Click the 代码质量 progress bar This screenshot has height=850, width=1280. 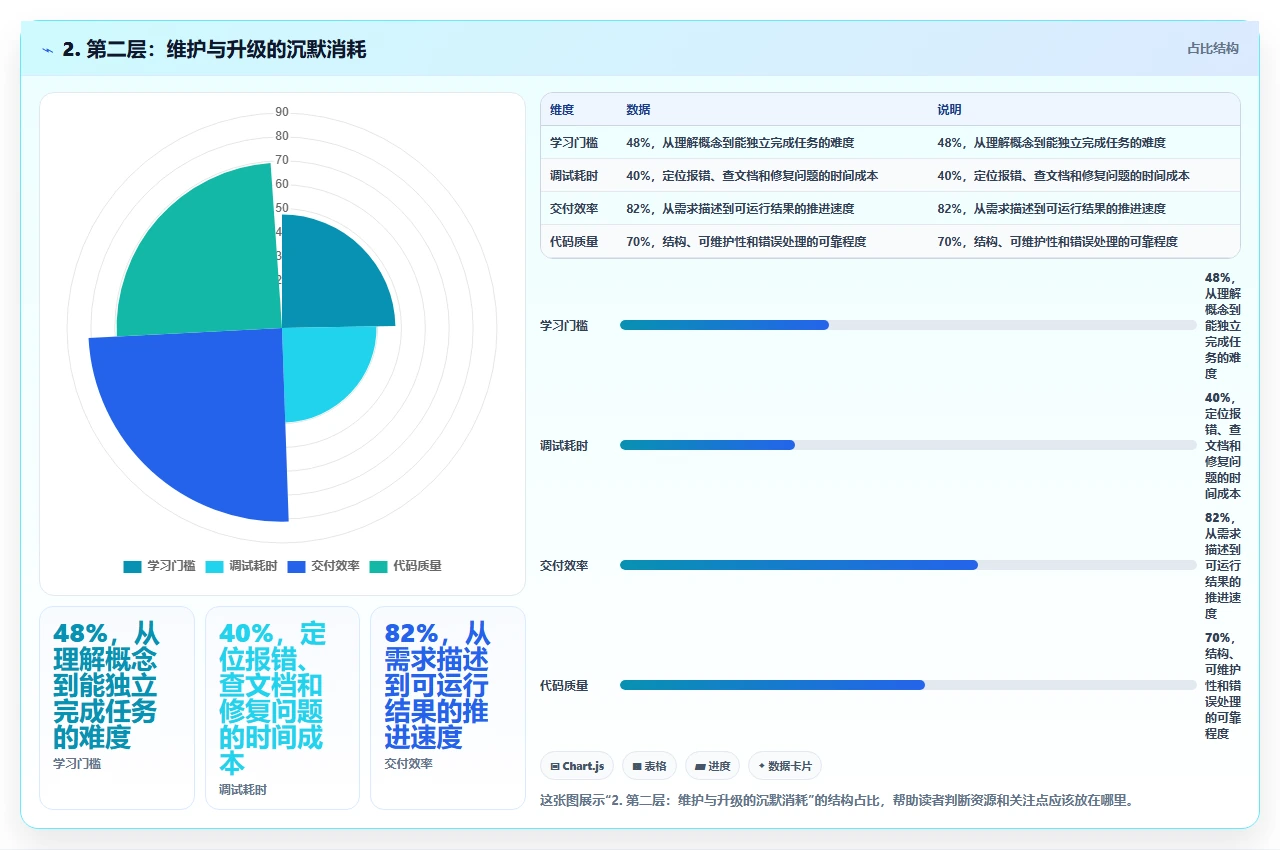[x=908, y=685]
